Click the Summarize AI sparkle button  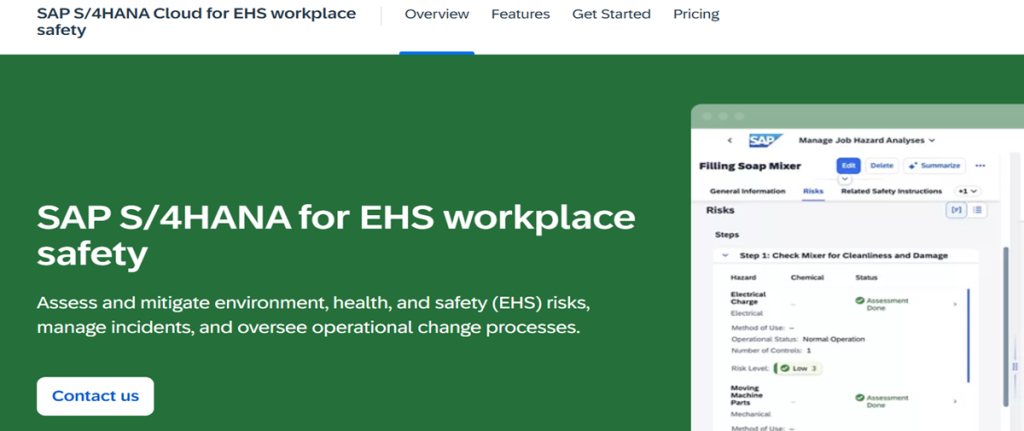pyautogui.click(x=935, y=166)
